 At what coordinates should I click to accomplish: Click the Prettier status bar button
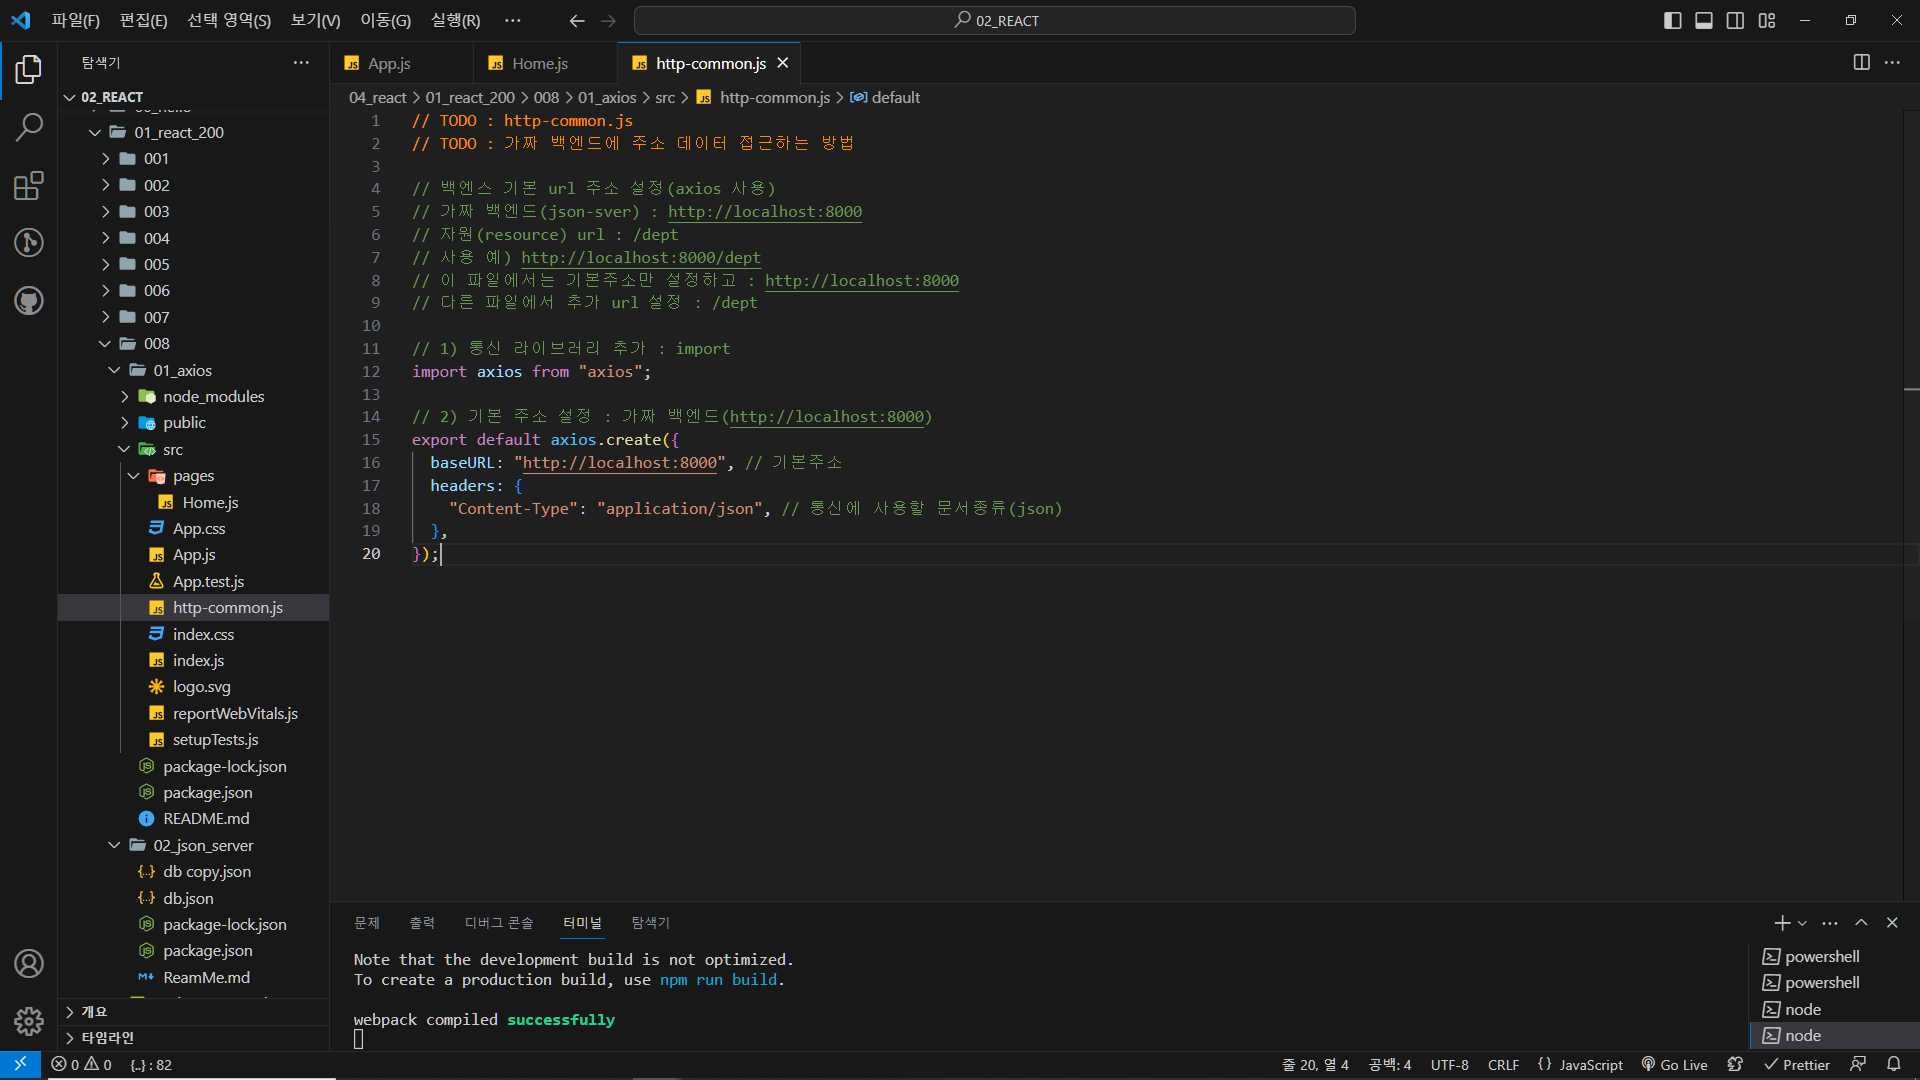(x=1796, y=1065)
